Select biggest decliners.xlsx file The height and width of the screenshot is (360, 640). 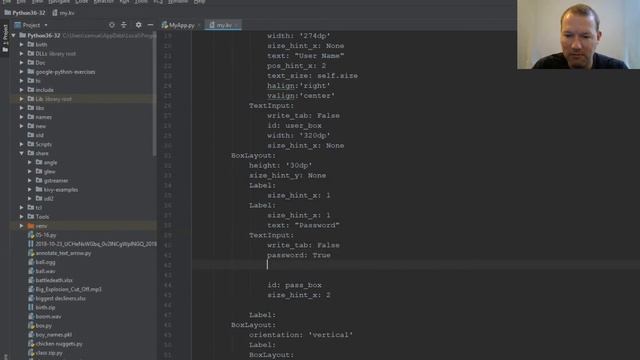click(x=57, y=298)
